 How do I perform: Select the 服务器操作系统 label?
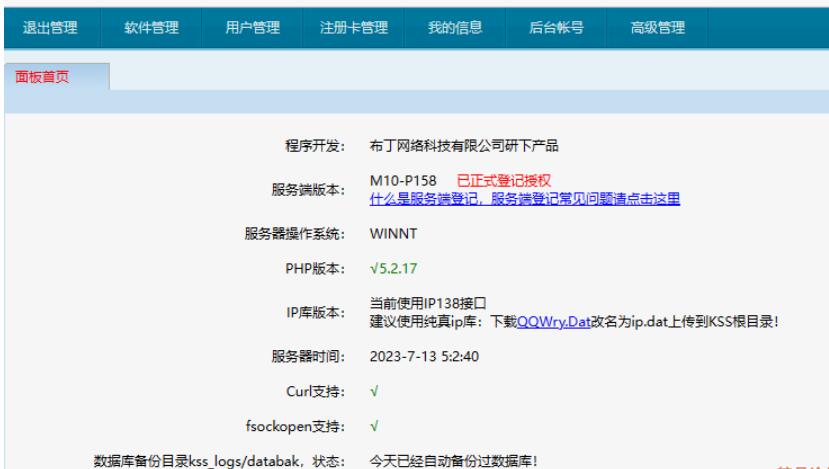point(294,234)
